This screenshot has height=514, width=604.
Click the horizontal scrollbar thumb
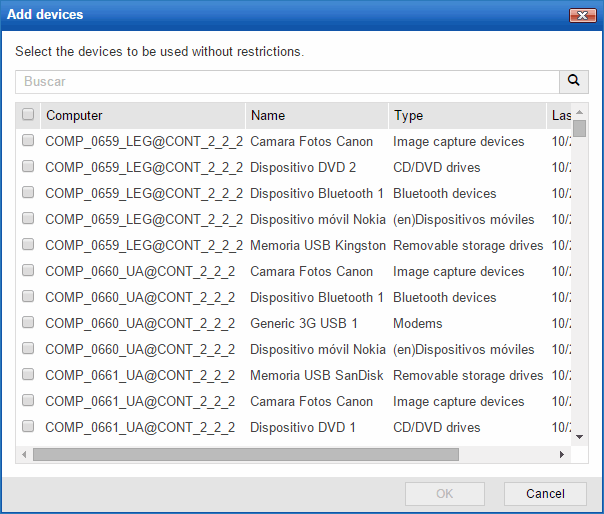pyautogui.click(x=245, y=454)
